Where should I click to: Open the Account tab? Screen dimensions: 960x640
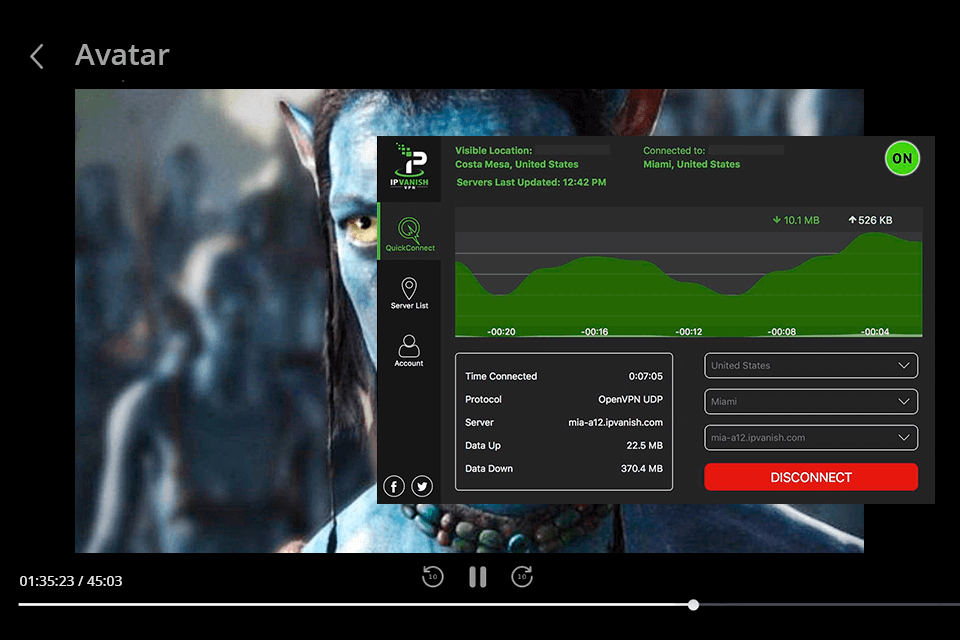pyautogui.click(x=408, y=351)
